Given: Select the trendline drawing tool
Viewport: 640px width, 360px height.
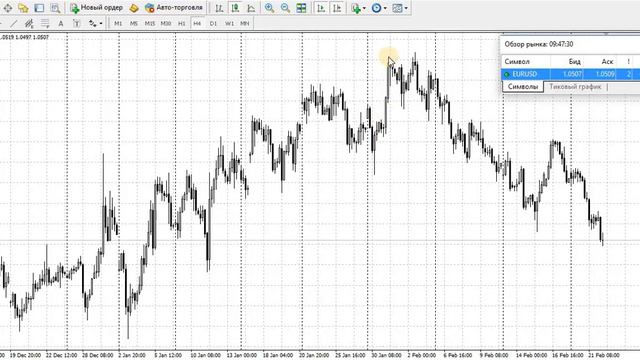Looking at the screenshot, I should [x=13, y=24].
